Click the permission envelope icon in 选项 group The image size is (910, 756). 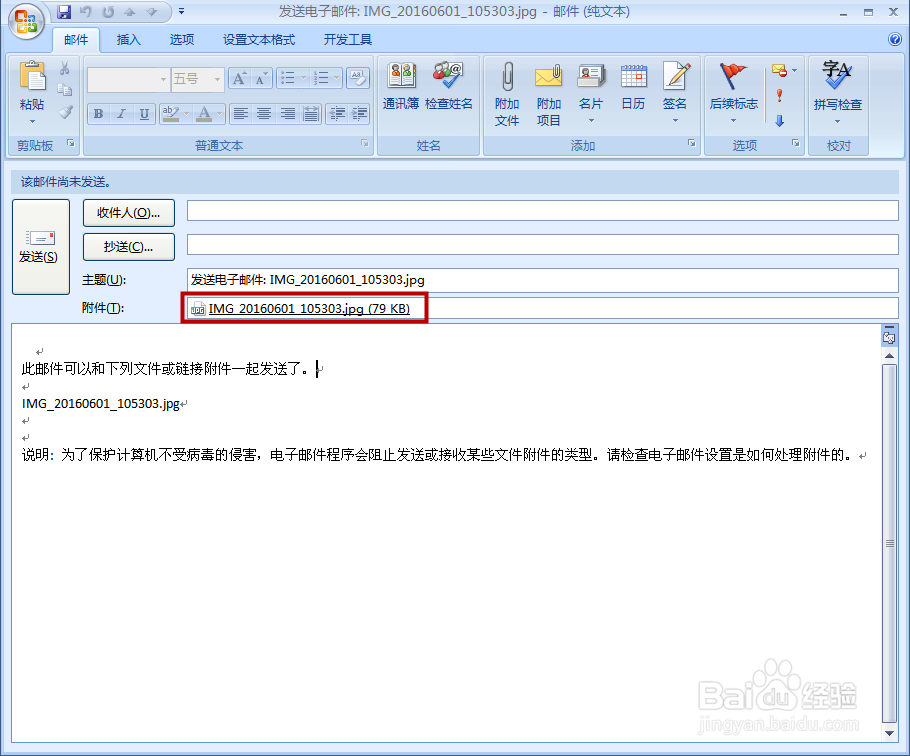pos(779,71)
